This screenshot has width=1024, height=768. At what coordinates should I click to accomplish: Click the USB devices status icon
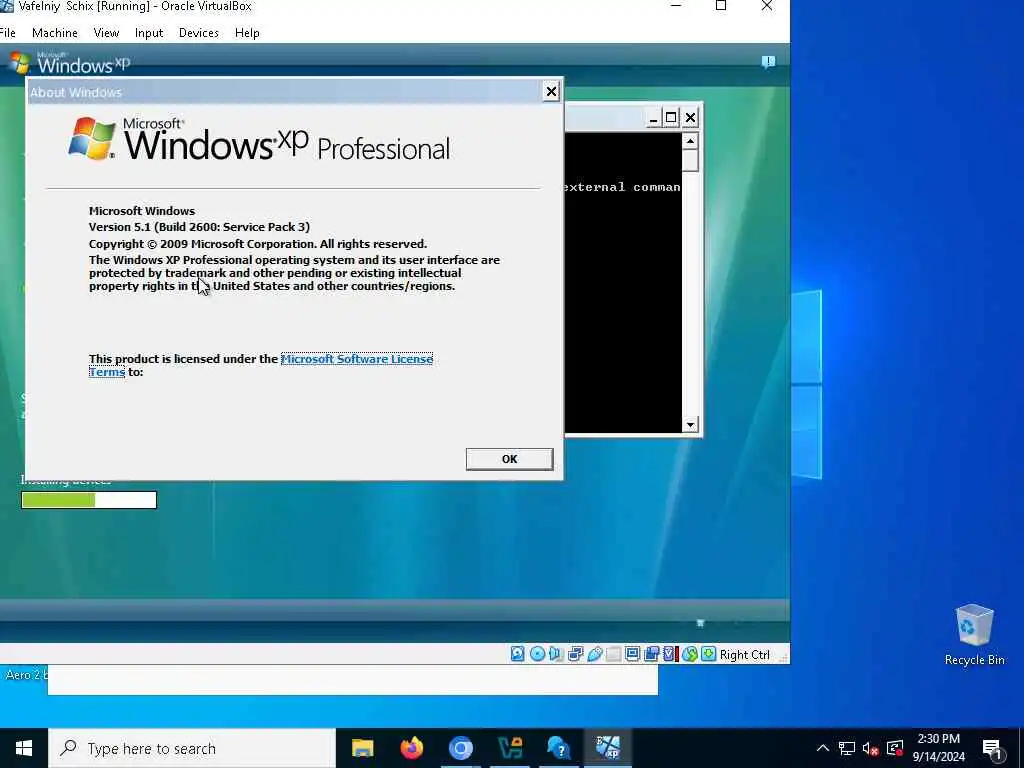click(x=594, y=654)
